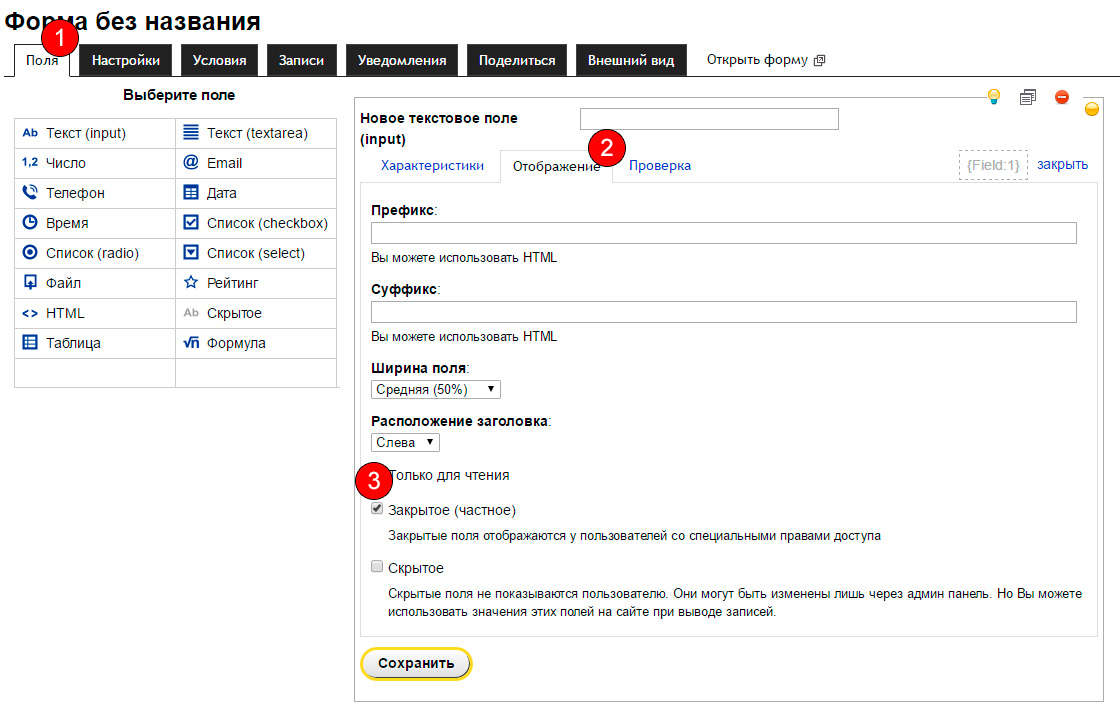The width and height of the screenshot is (1120, 718).
Task: Add a Телефон field type
Action: [75, 193]
